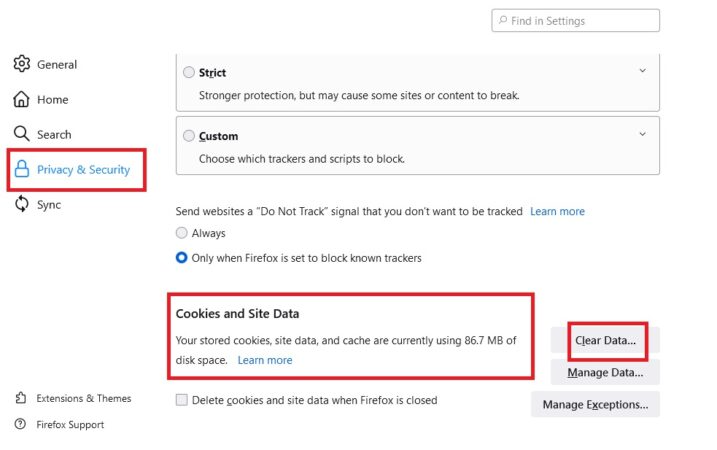Enable Delete cookies when Firefox is closed

[x=182, y=400]
